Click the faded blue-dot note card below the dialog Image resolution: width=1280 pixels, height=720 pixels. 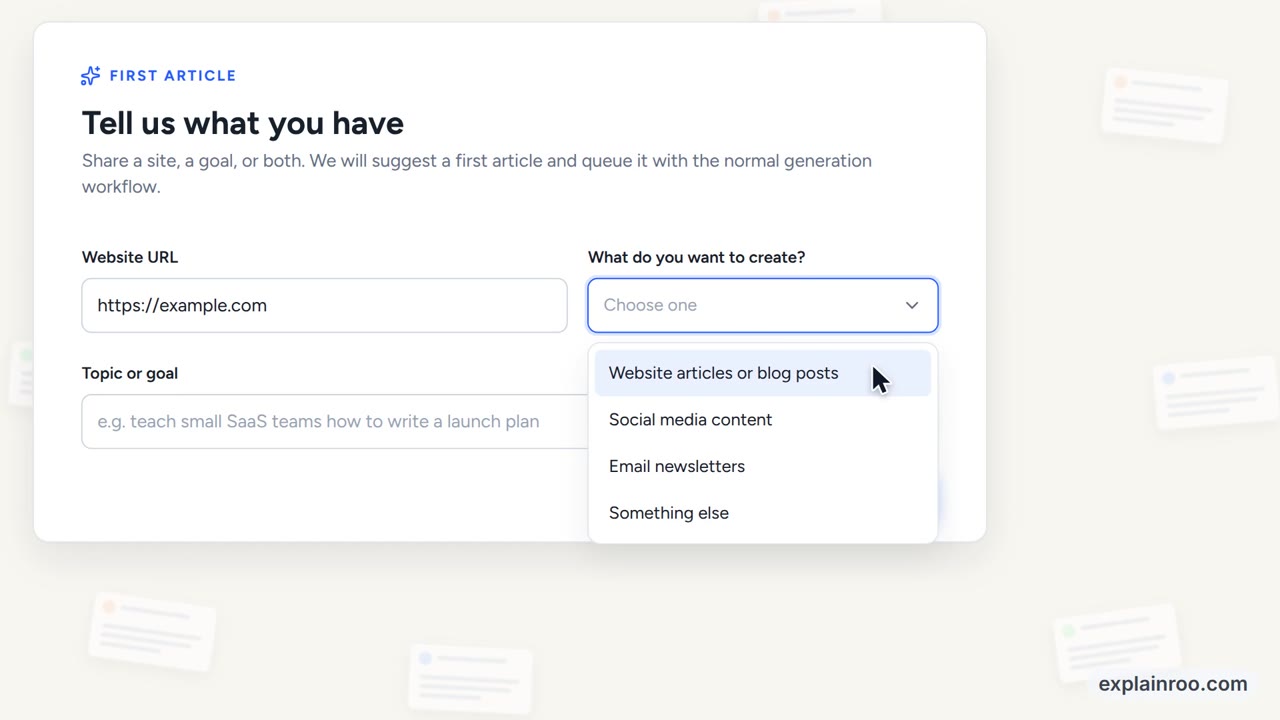(x=470, y=679)
